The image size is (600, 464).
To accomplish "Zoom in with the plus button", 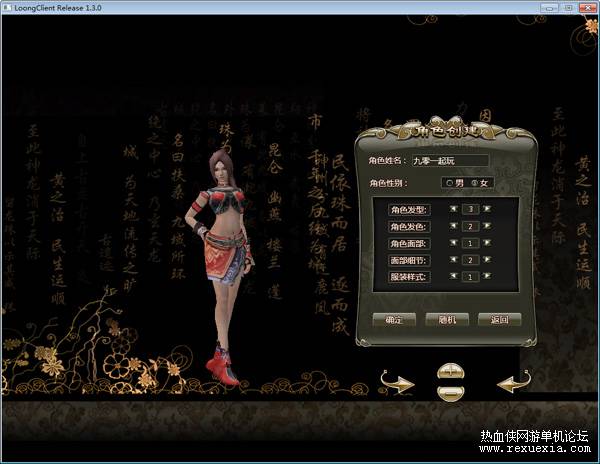I will (x=451, y=371).
